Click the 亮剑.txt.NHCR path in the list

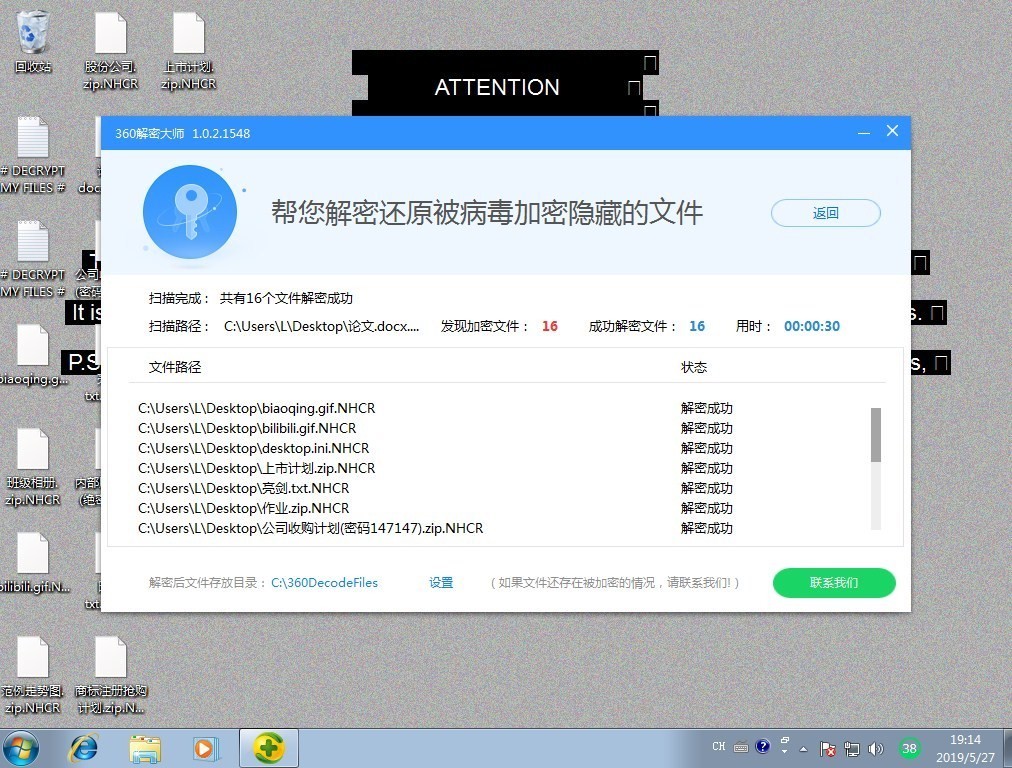(x=243, y=488)
